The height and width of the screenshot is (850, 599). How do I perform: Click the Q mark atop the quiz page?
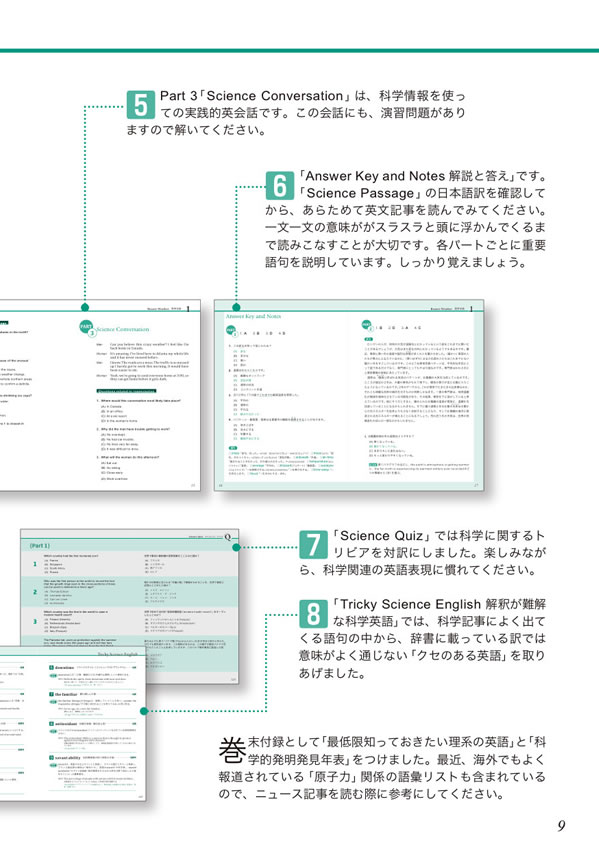click(228, 537)
